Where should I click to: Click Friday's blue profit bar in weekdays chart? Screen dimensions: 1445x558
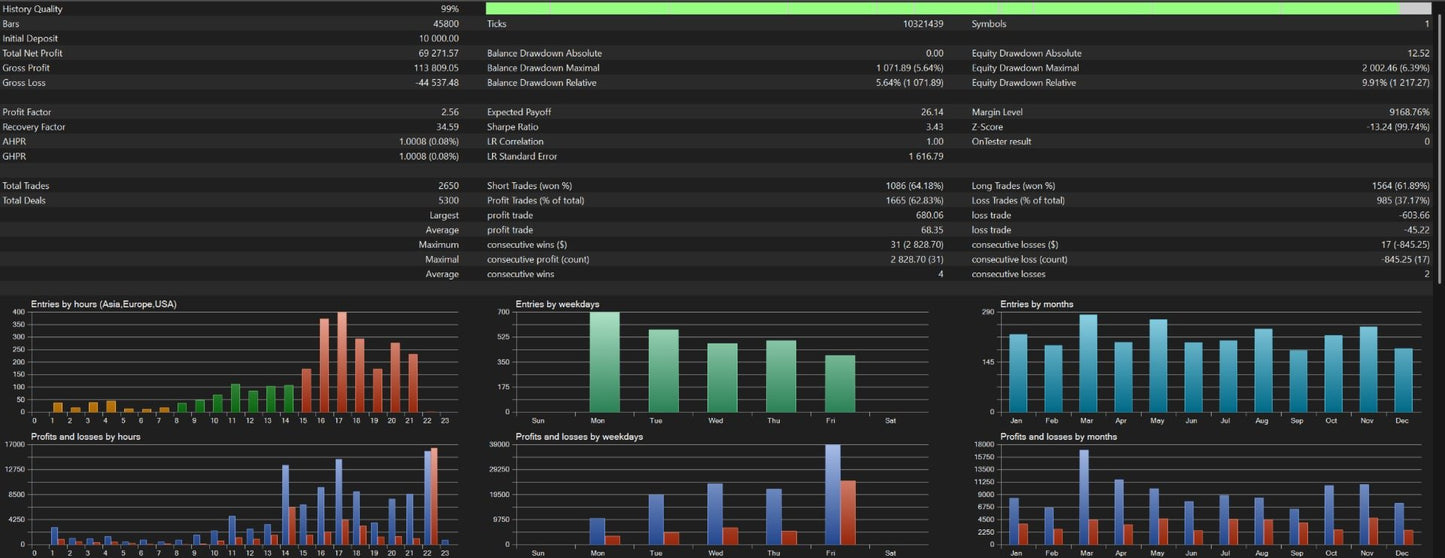pos(833,495)
